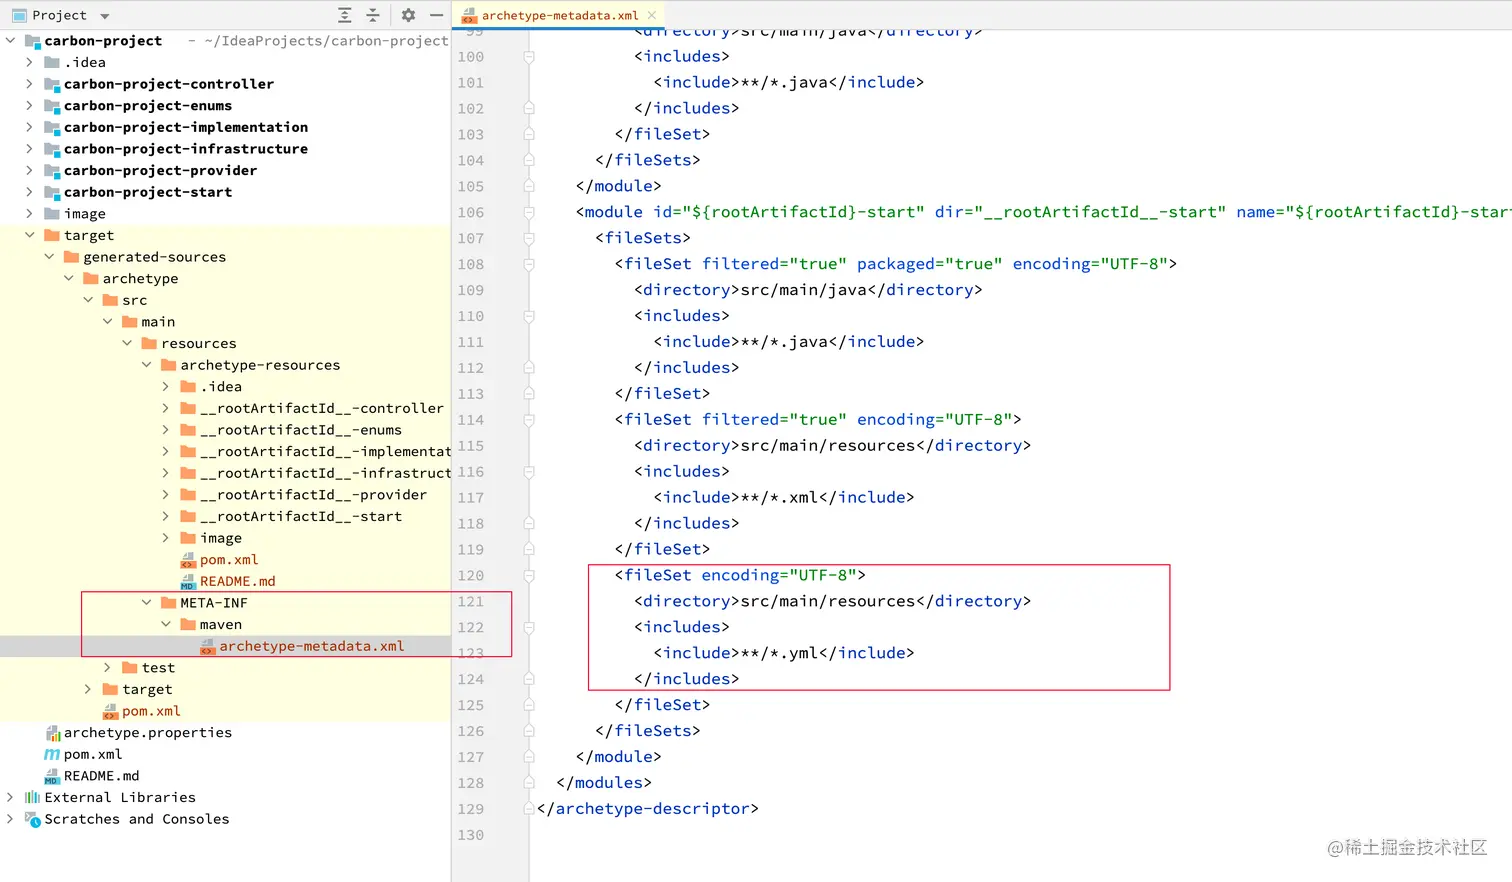Click the closing archetype-descriptor tag
The image size is (1512, 882).
click(648, 809)
